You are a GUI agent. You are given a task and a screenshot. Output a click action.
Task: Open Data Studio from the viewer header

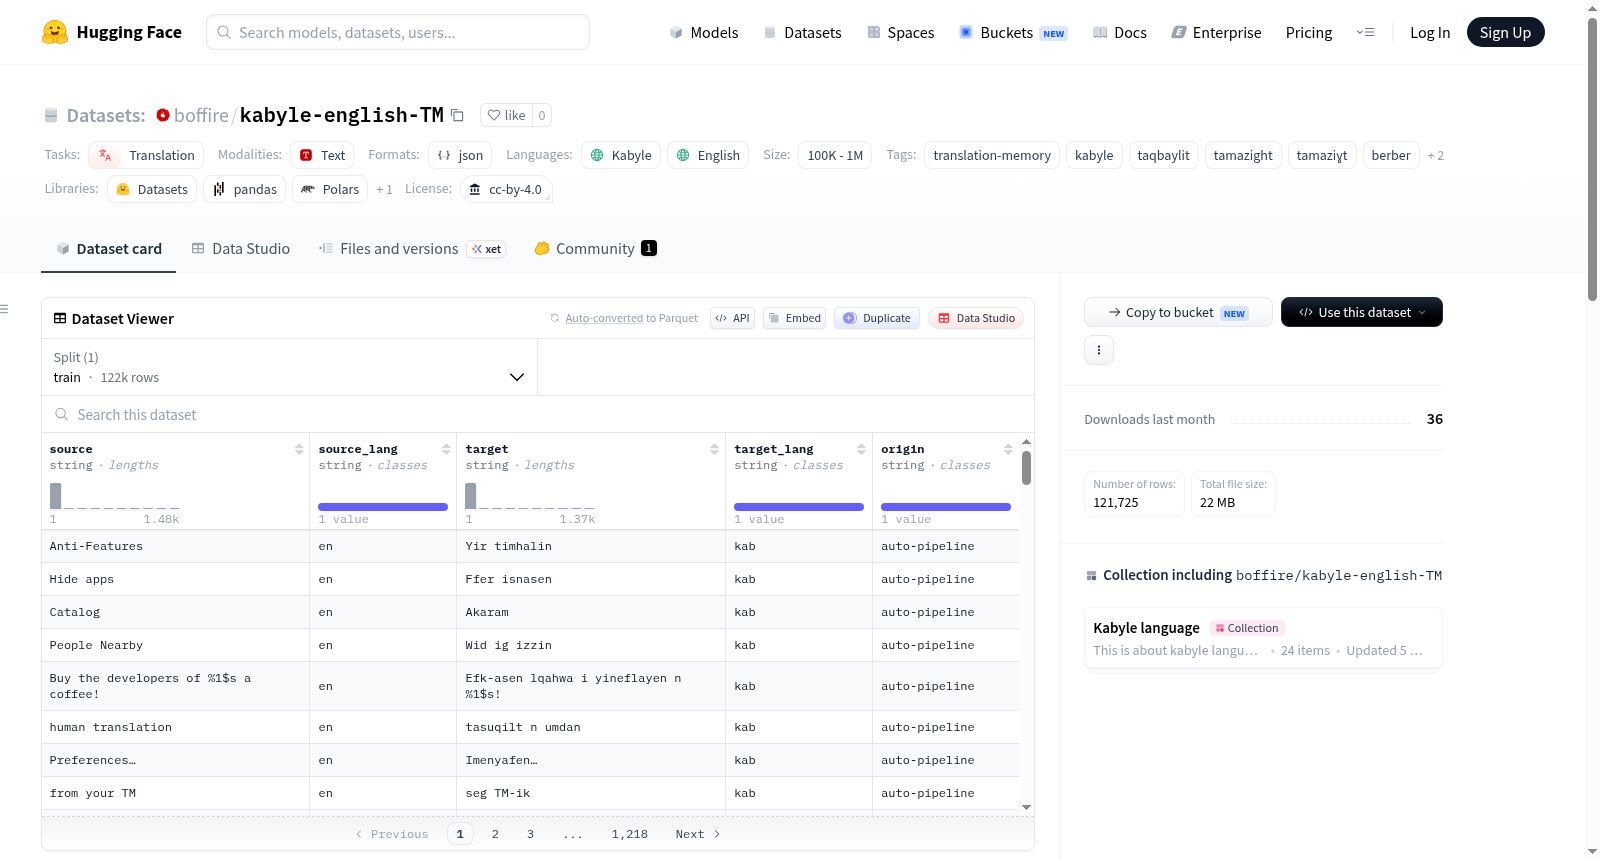tap(976, 318)
